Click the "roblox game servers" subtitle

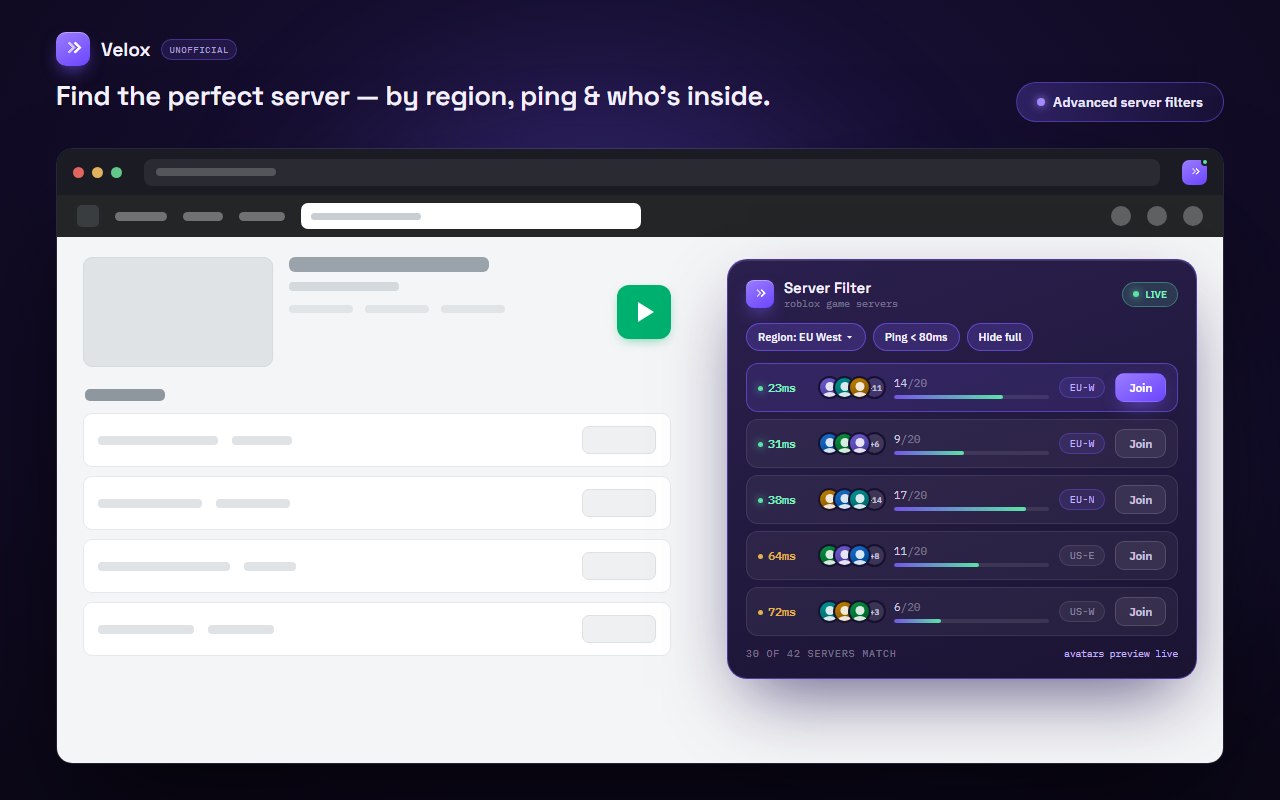point(841,304)
